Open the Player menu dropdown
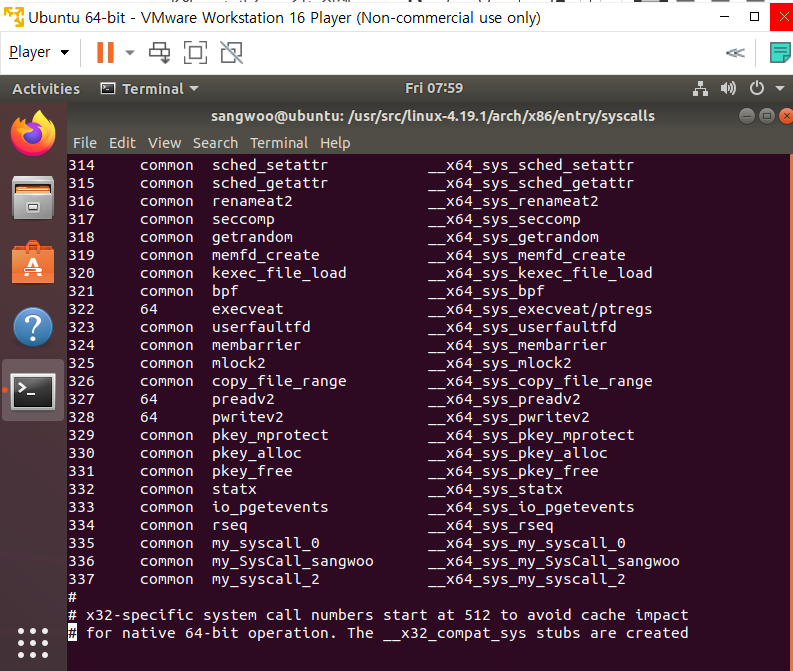Viewport: 793px width, 671px height. (39, 52)
